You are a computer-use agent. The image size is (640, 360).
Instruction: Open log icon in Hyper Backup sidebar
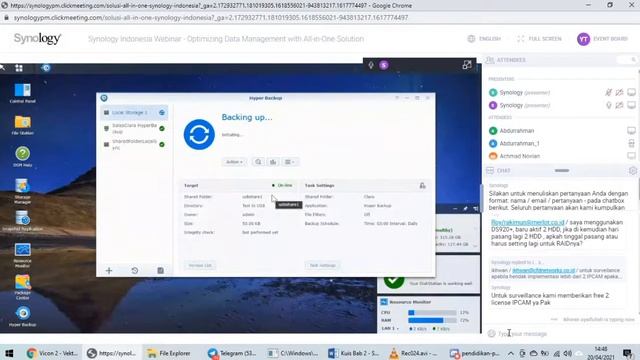coord(160,271)
